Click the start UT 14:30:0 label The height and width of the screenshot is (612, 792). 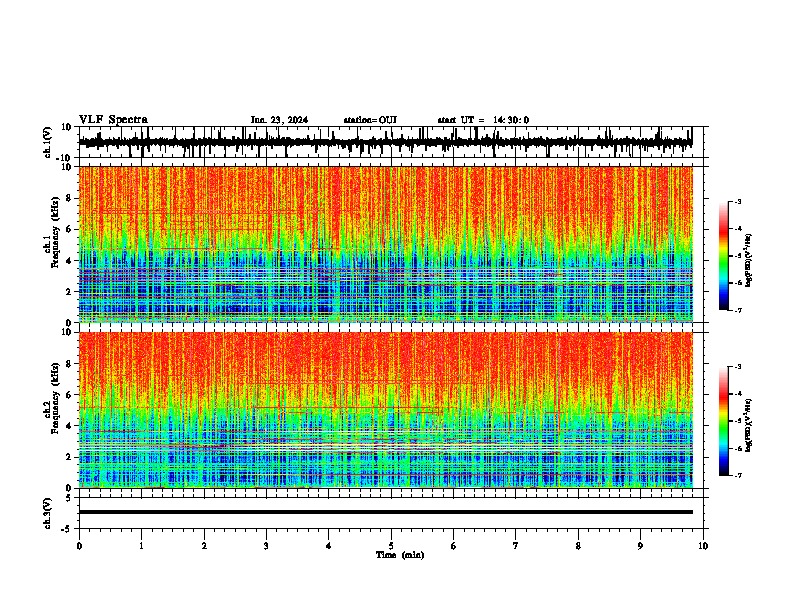pyautogui.click(x=483, y=120)
